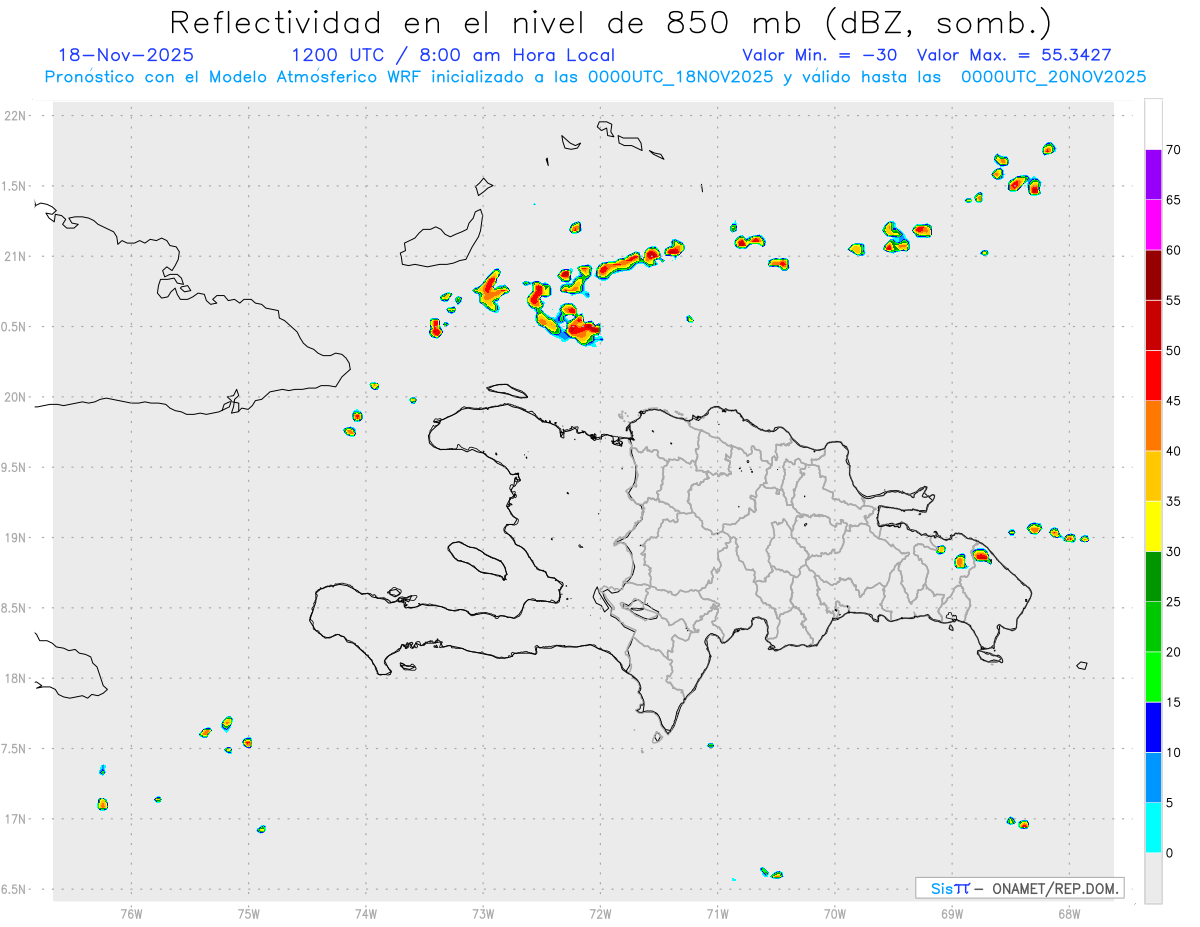Click the orange 40-45 dBZ colorbar segment
Image resolution: width=1200 pixels, height=927 pixels.
click(x=1153, y=426)
